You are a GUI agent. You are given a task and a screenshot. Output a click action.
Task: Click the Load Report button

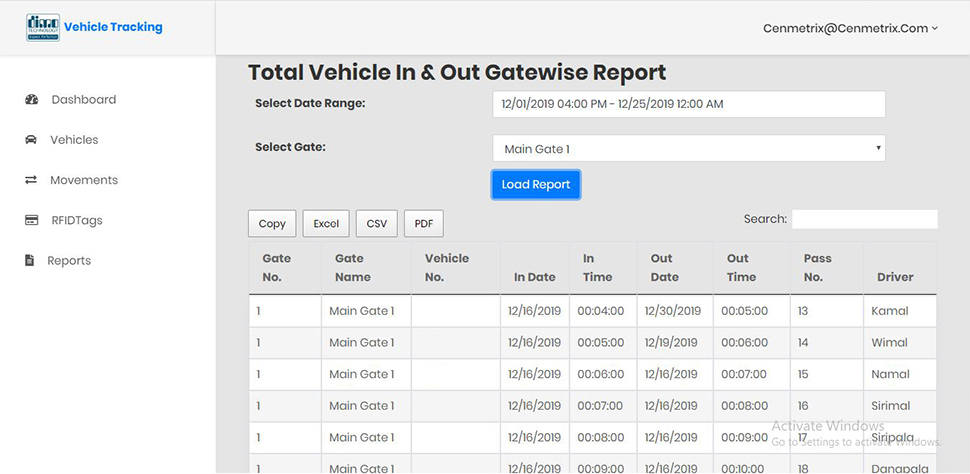pyautogui.click(x=536, y=184)
